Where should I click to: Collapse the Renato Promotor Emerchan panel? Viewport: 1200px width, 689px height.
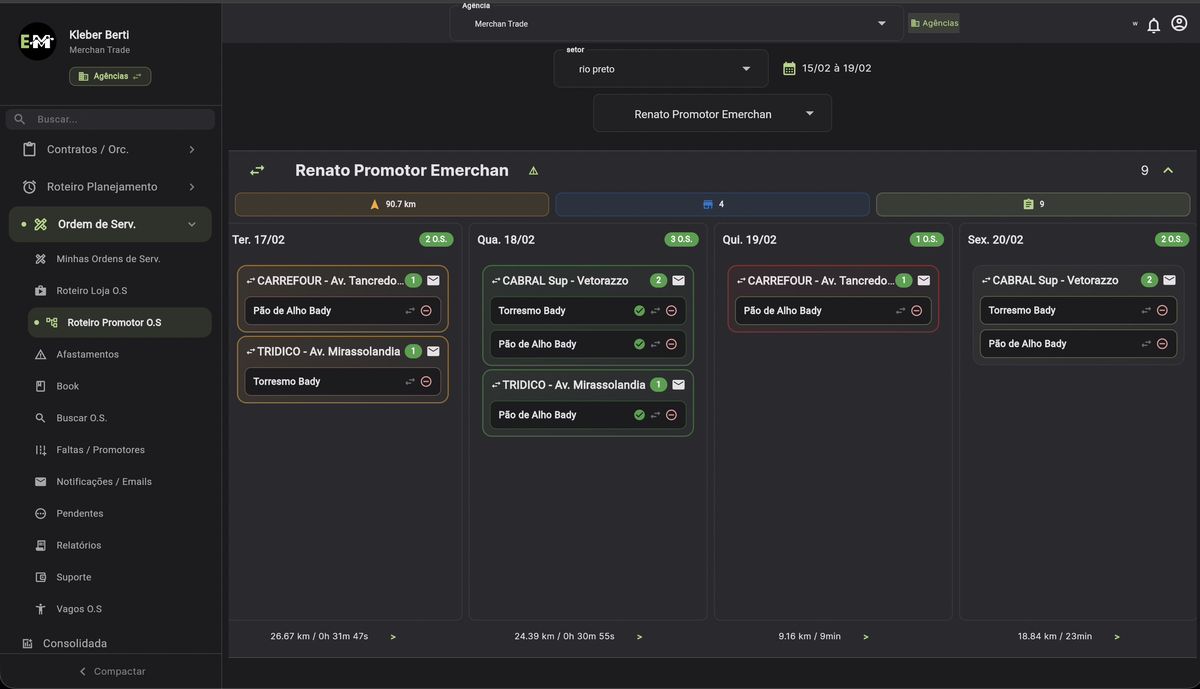1168,170
